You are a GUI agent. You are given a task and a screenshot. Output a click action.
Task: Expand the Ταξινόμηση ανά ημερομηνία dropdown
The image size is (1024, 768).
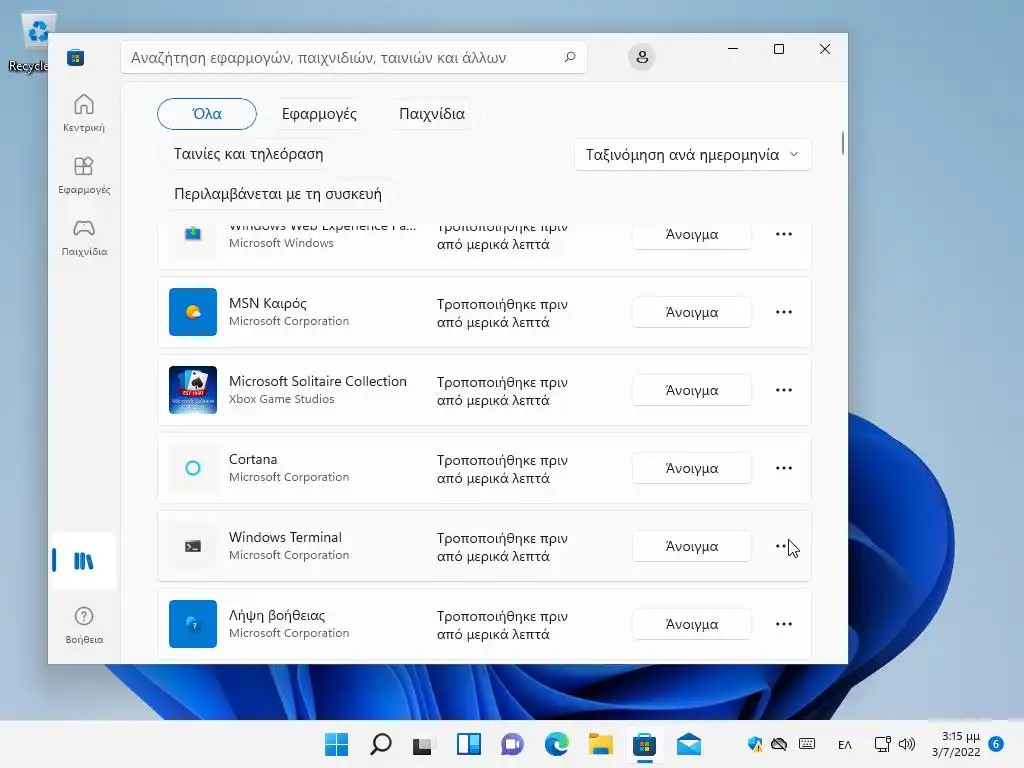[x=692, y=155]
